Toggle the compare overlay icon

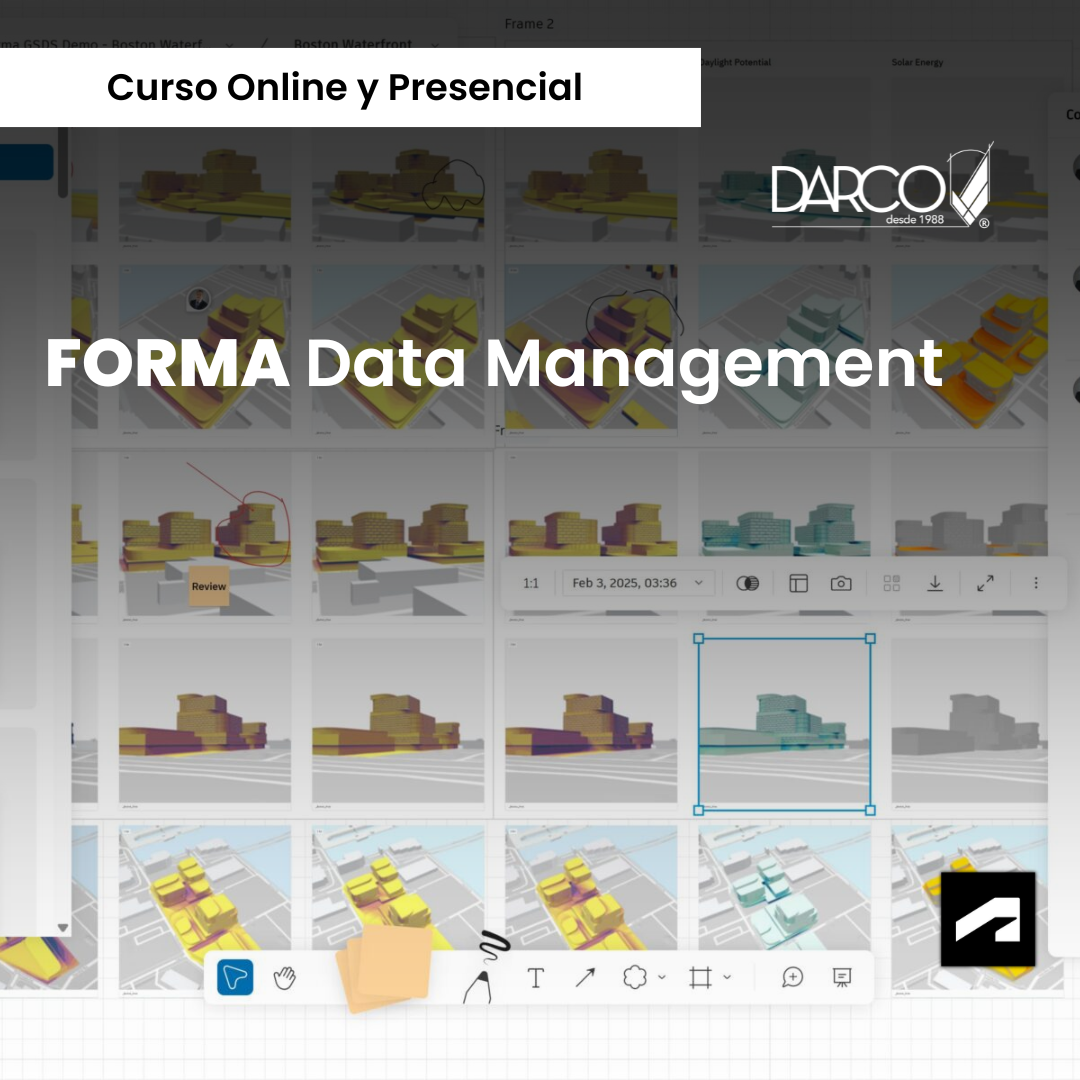click(747, 583)
